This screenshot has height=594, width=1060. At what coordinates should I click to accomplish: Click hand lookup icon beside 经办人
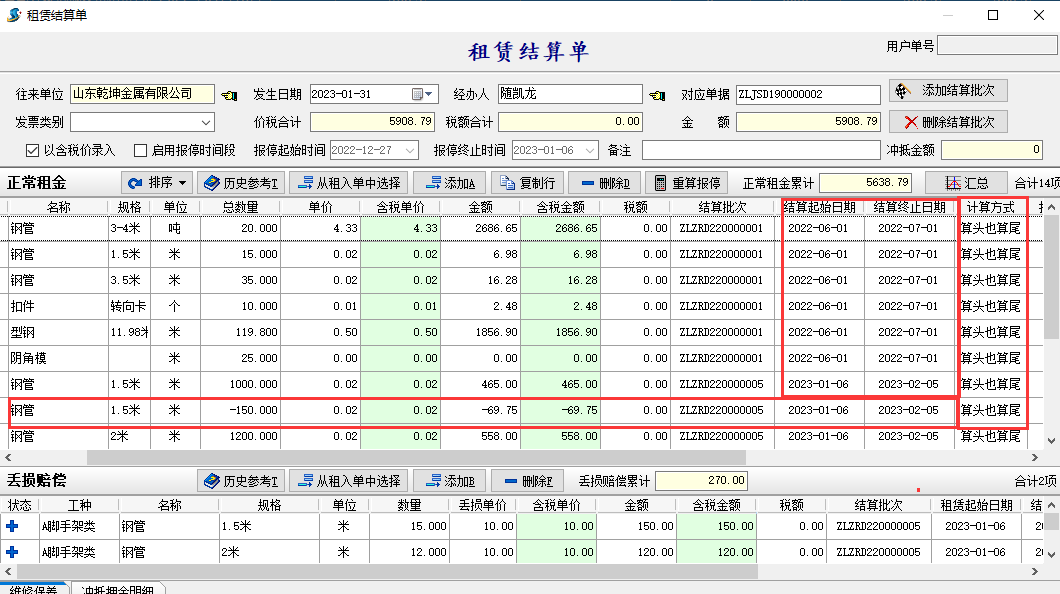[x=657, y=95]
